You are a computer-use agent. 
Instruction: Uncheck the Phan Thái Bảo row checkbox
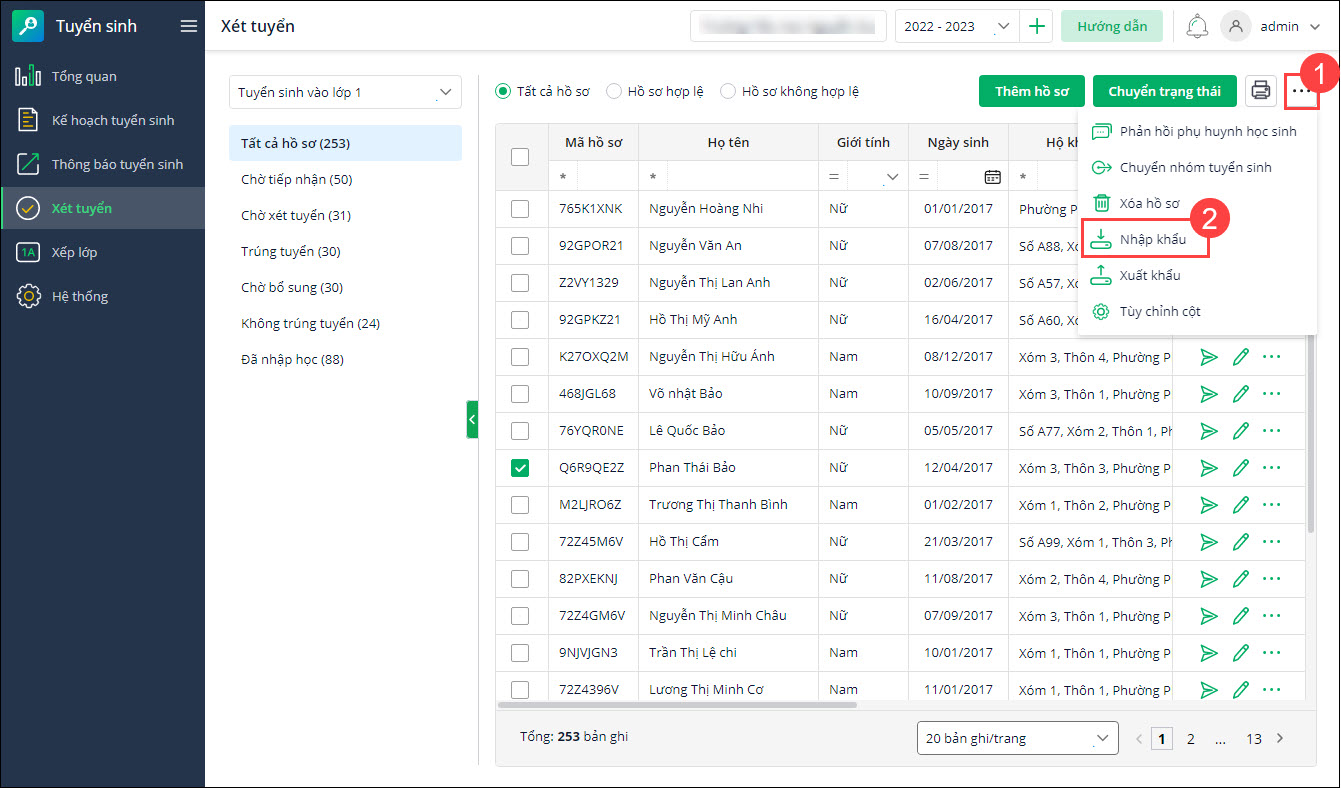coord(520,468)
